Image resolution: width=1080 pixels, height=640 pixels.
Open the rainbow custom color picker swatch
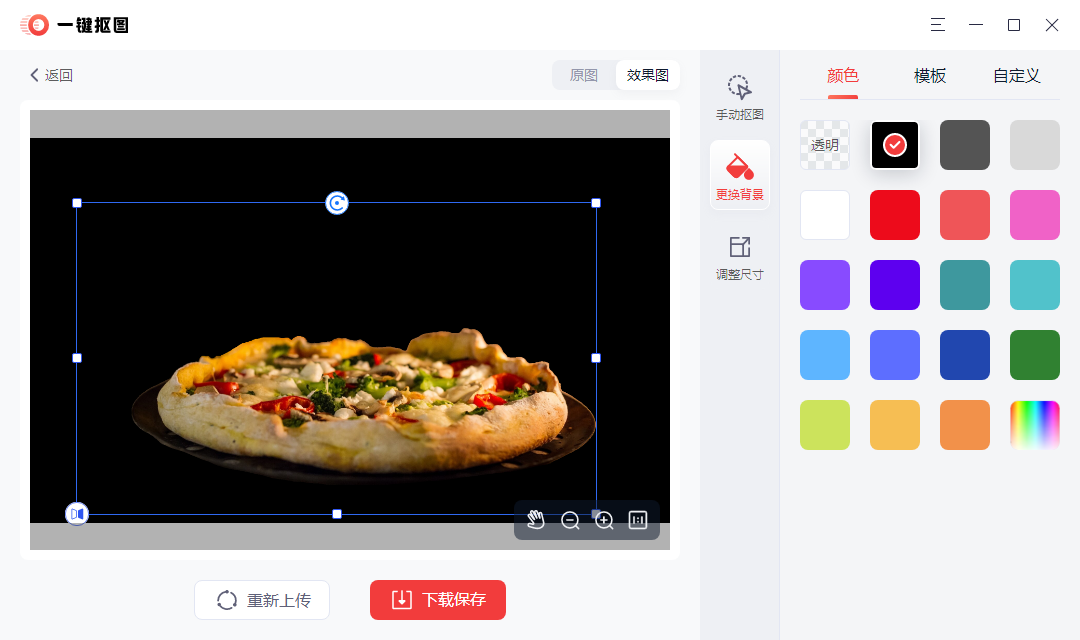(1034, 424)
